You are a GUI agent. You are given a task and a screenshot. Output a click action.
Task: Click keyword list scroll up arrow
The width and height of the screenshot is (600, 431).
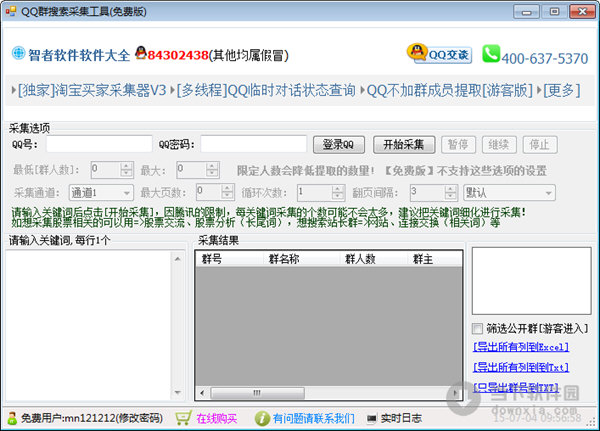(178, 259)
